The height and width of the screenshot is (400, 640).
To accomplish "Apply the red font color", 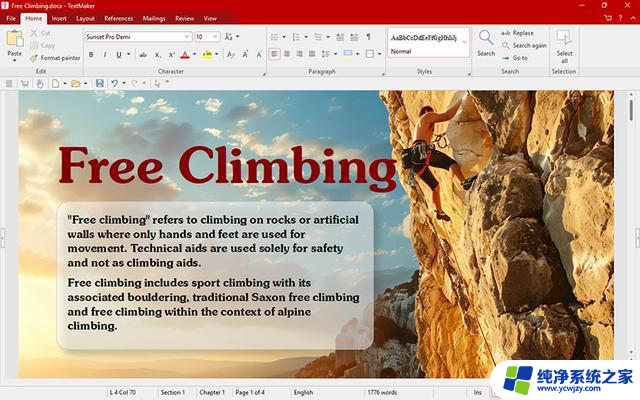I will pyautogui.click(x=185, y=55).
